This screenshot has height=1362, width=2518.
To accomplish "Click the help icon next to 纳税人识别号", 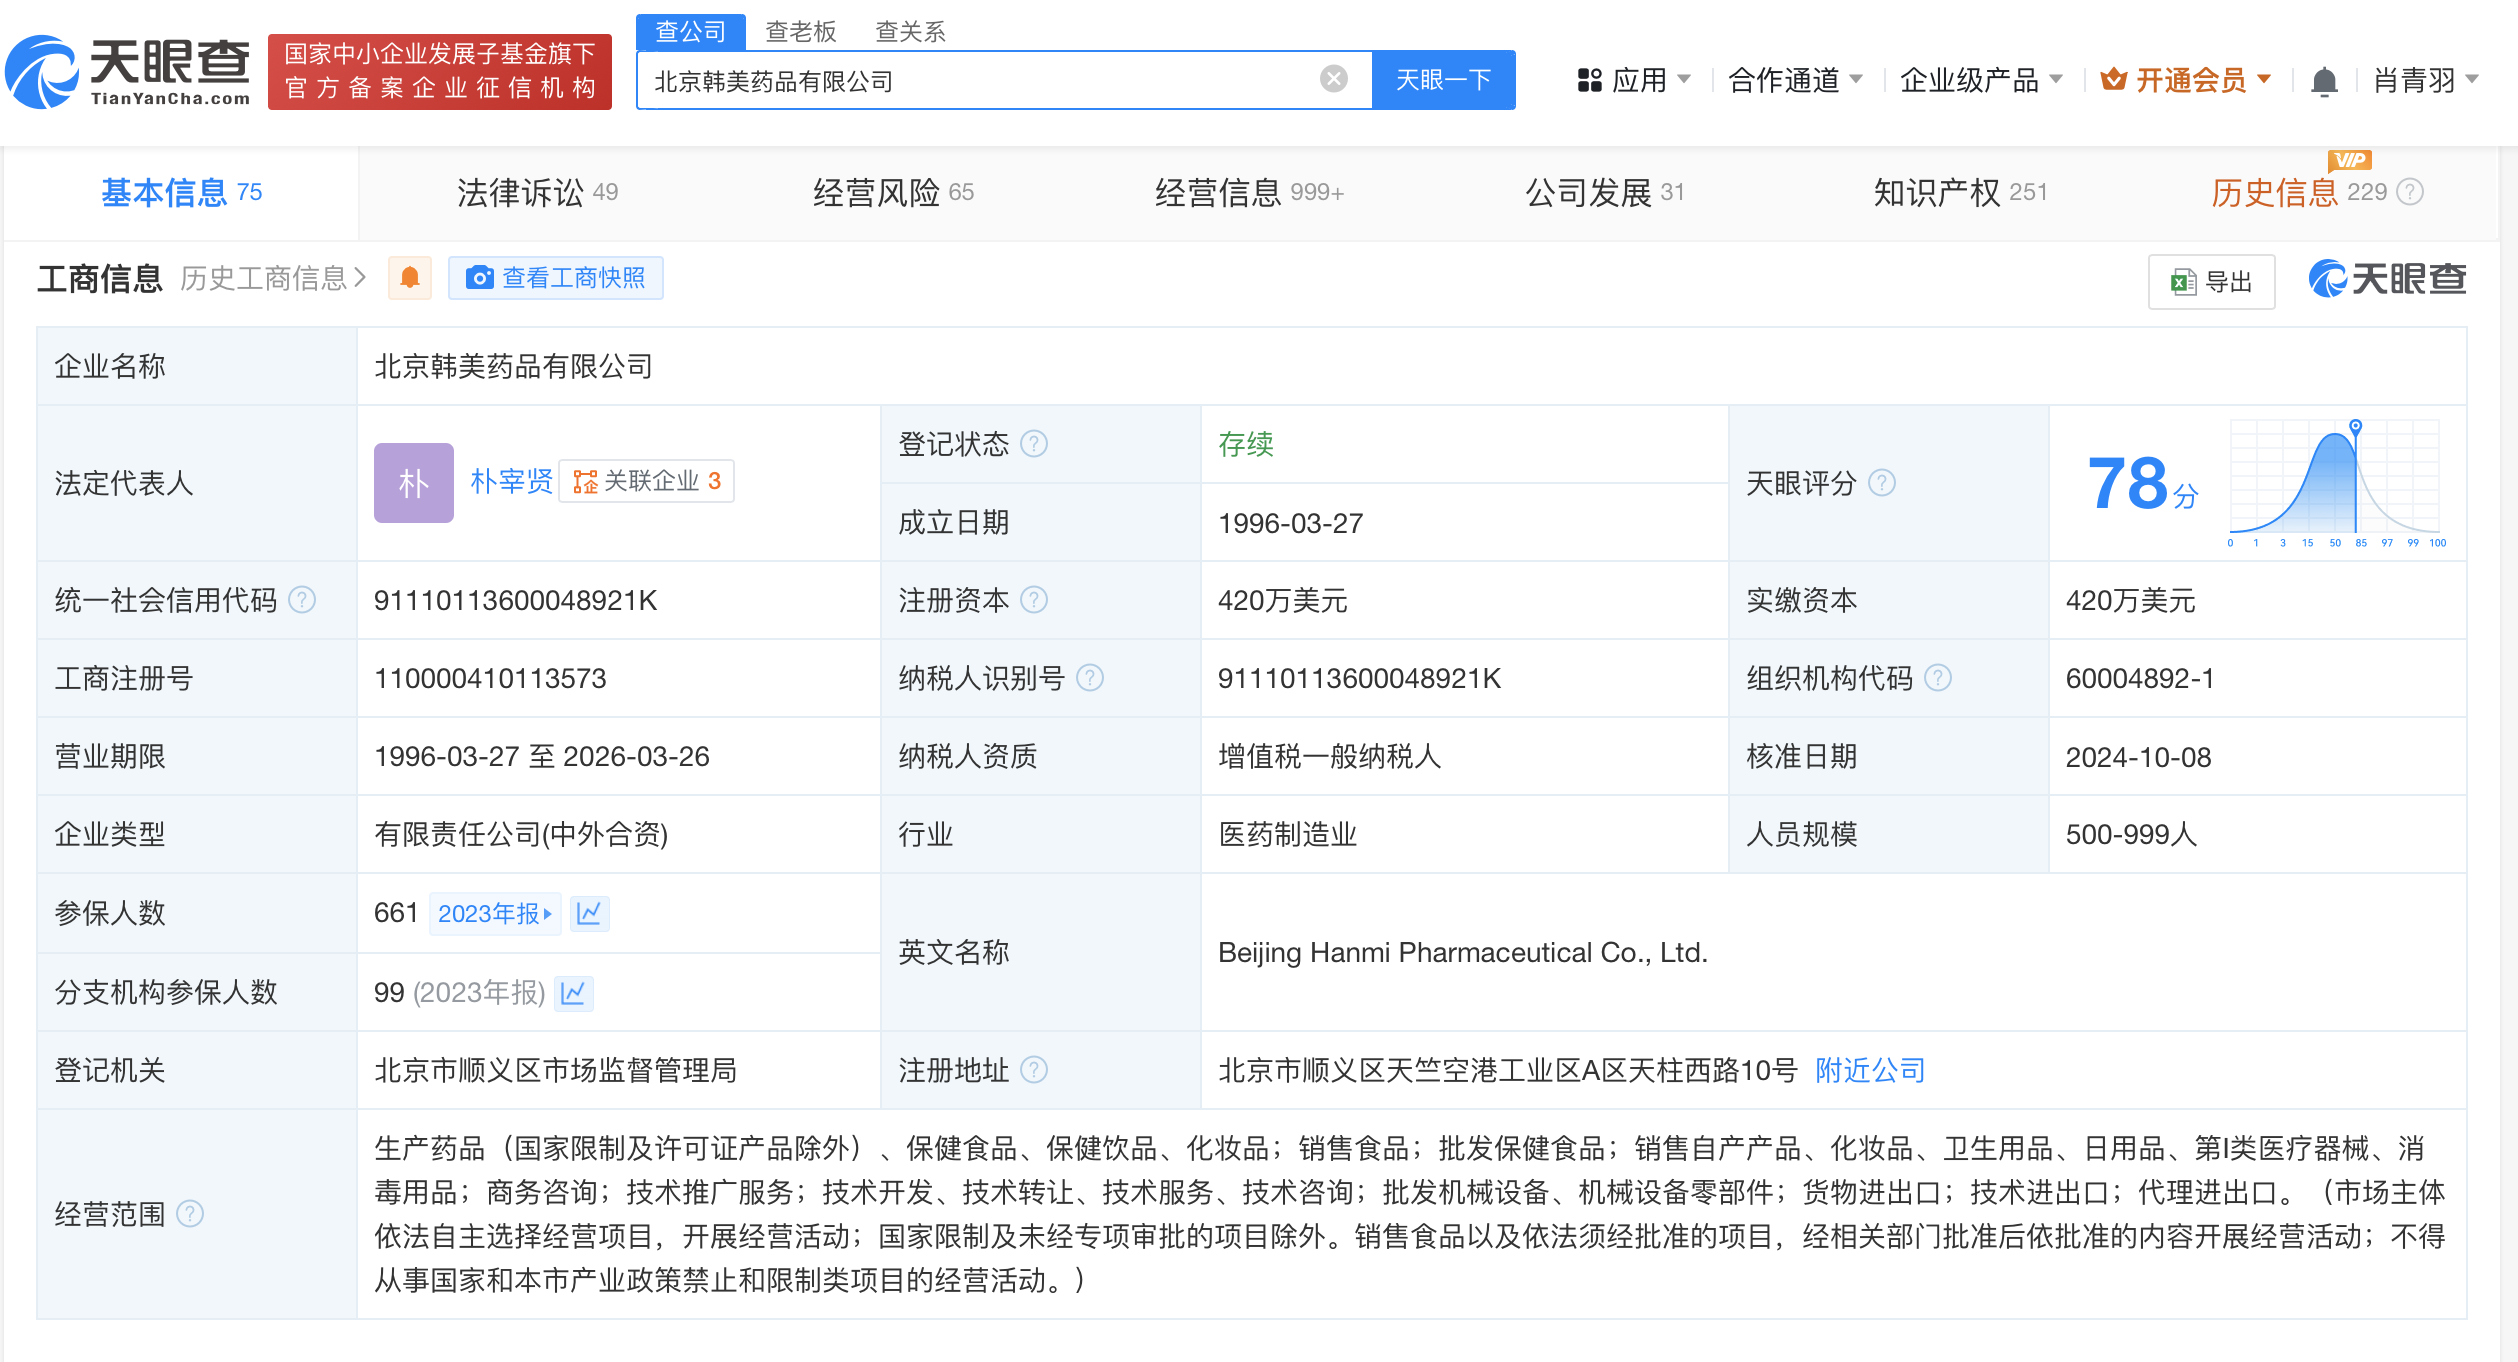I will pyautogui.click(x=1090, y=678).
